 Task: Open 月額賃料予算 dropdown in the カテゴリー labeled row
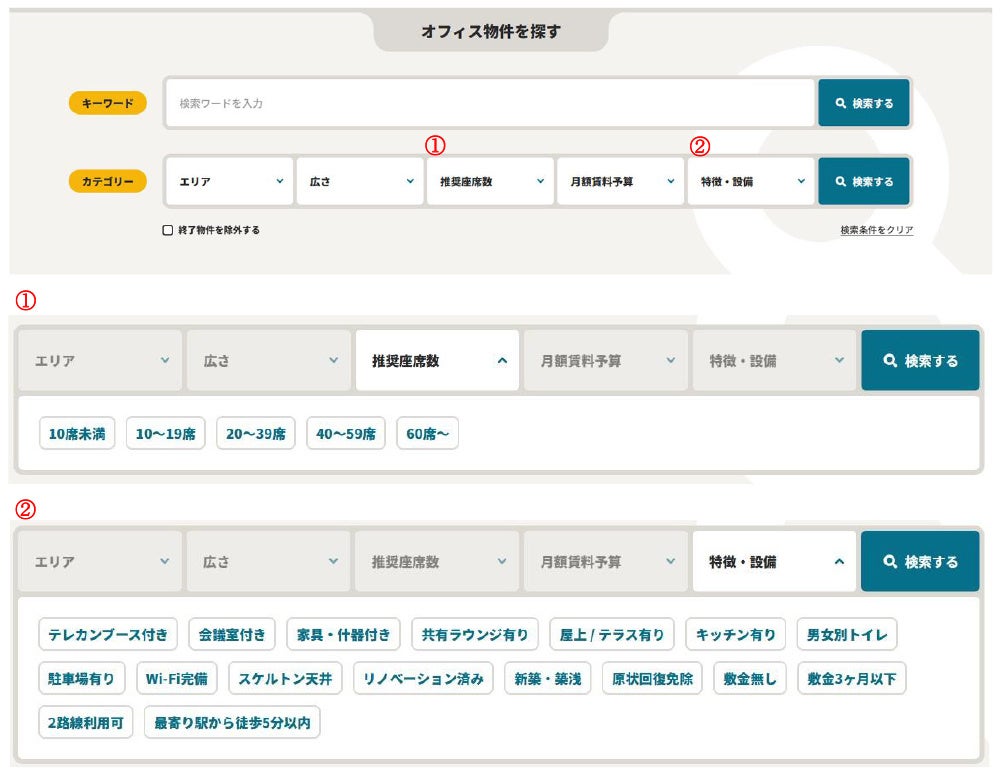[x=620, y=182]
